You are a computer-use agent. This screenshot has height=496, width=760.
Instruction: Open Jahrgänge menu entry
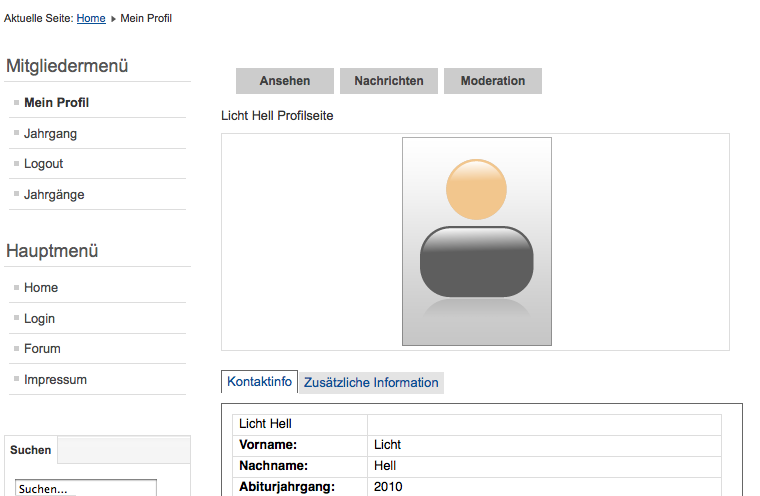(54, 195)
